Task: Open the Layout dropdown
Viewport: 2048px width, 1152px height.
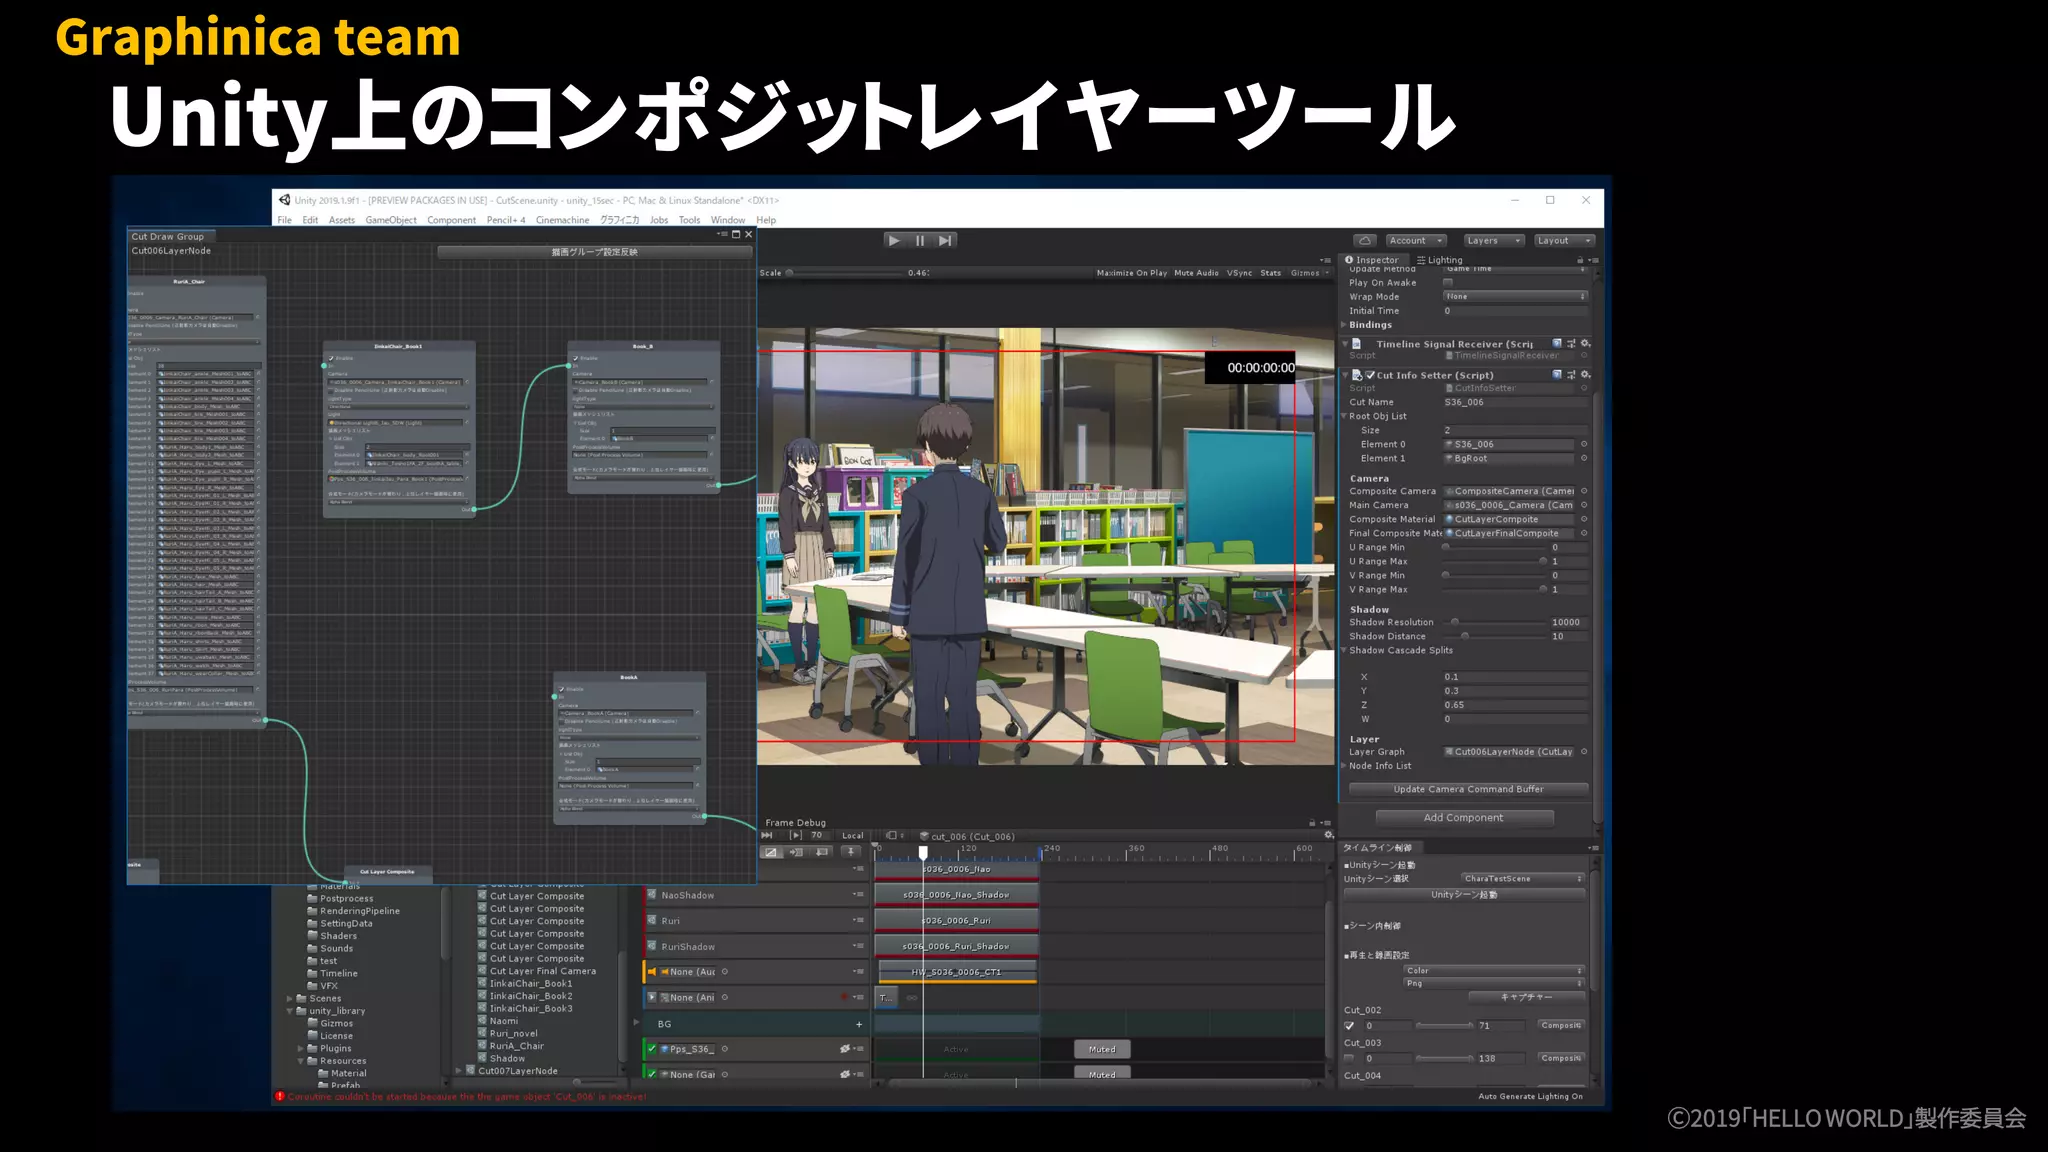Action: 1564,240
